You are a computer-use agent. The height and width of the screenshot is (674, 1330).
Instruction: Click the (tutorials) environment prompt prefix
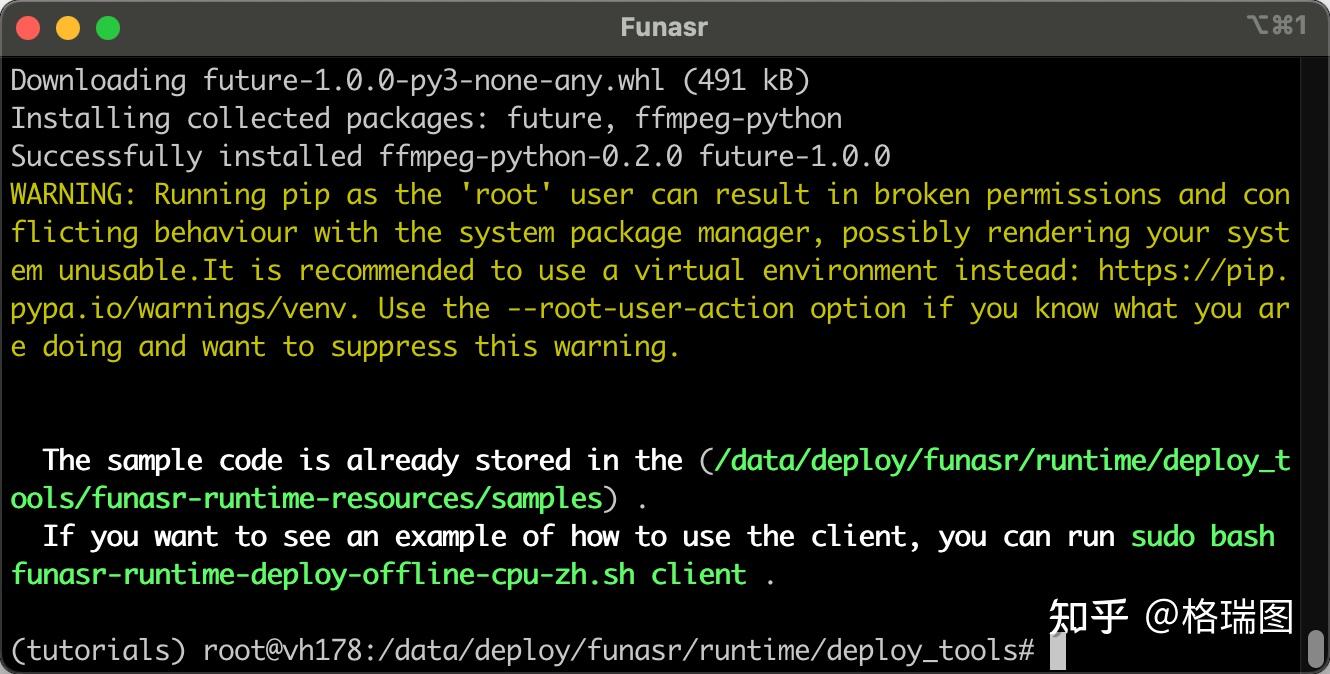coord(98,651)
